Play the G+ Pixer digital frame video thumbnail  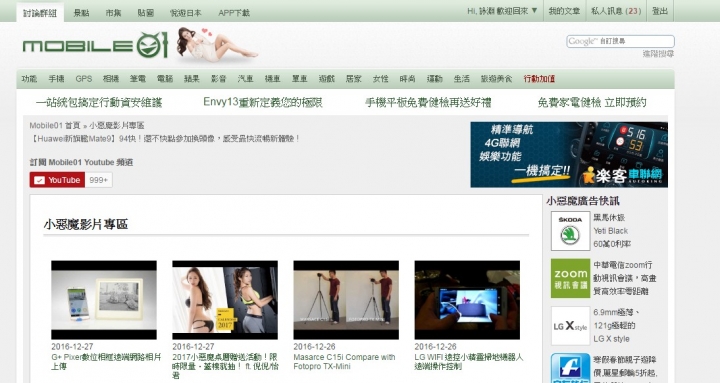(x=104, y=300)
